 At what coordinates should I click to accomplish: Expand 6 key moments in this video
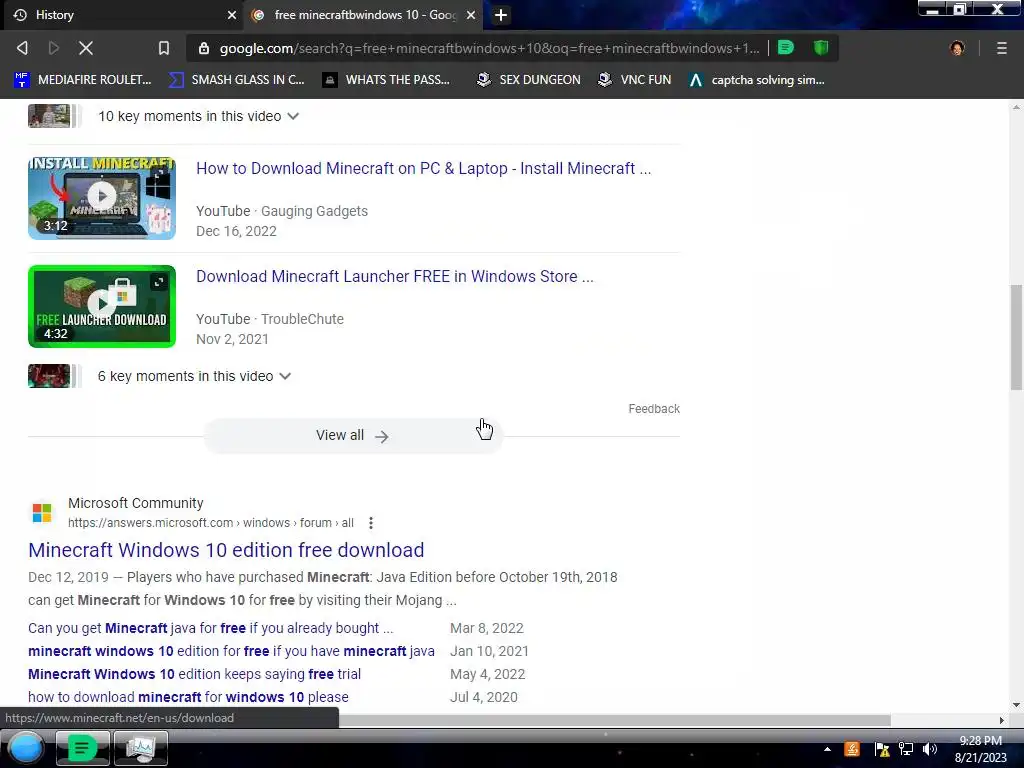click(195, 376)
